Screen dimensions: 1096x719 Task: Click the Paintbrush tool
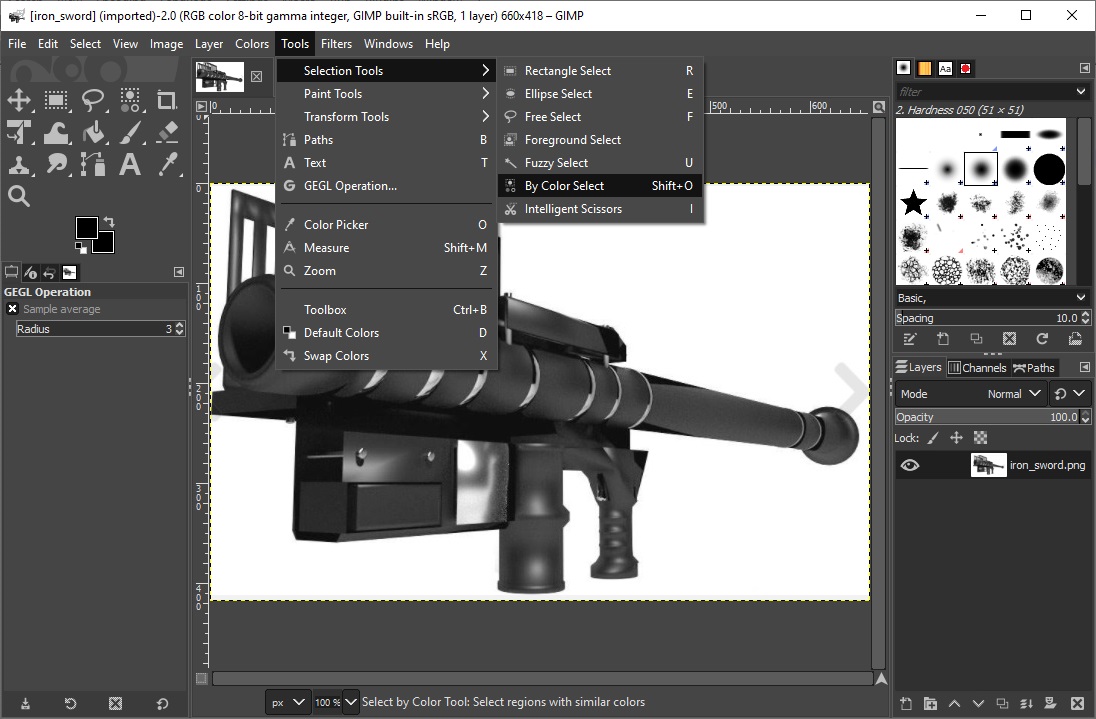tap(130, 133)
